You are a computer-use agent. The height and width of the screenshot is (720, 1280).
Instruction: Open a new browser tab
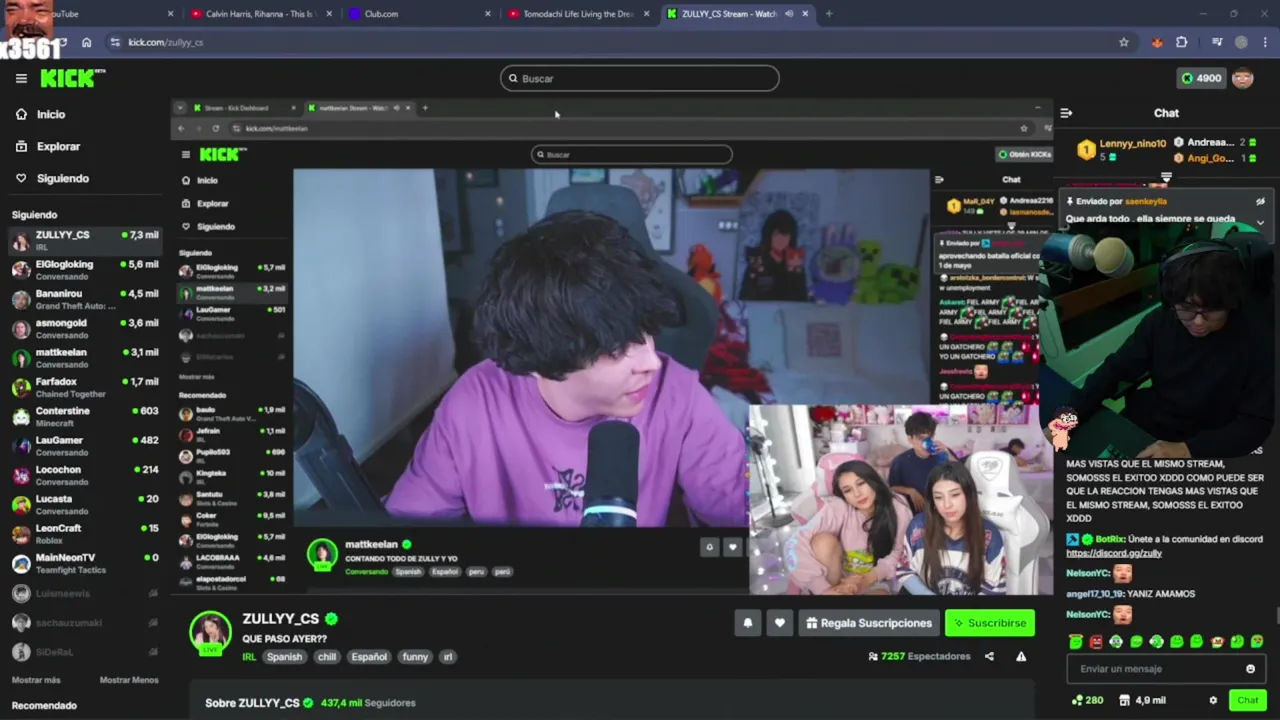coord(829,14)
